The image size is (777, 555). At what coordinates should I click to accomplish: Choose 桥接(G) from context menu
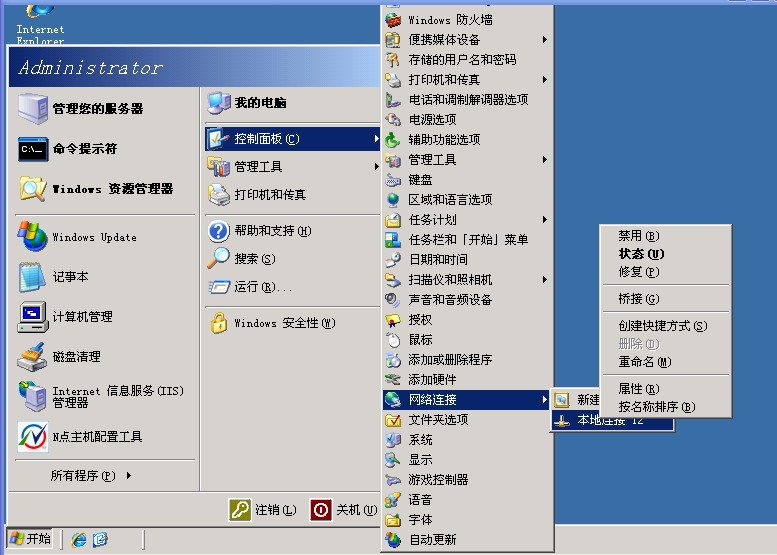666,299
